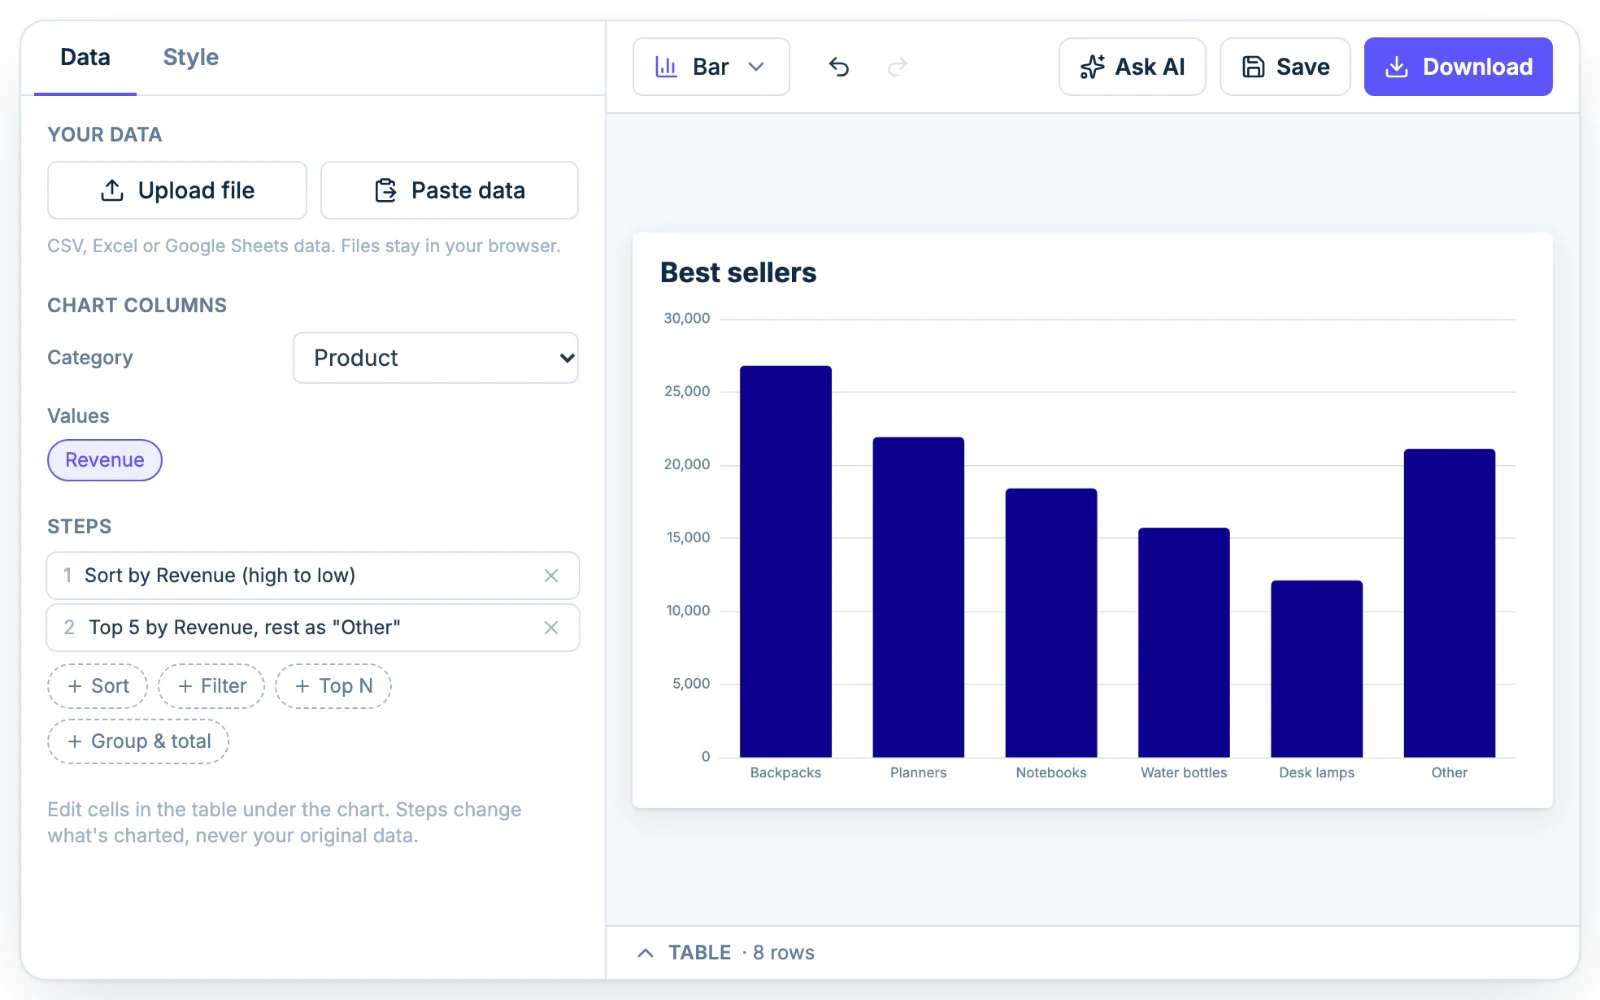Viewport: 1600px width, 1000px height.
Task: Expand the TABLE panel chevron
Action: tap(646, 953)
